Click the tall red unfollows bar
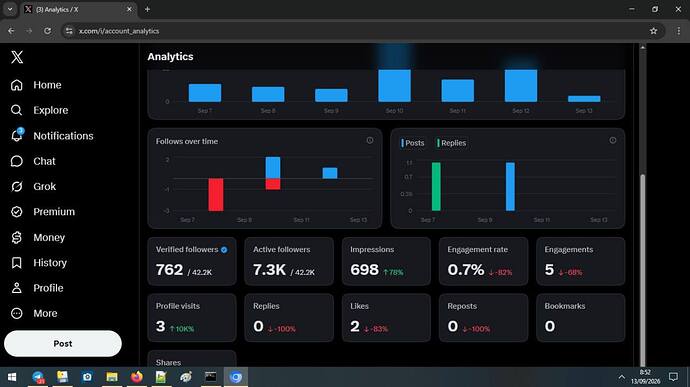Viewport: 690px width, 387px height. [x=216, y=195]
